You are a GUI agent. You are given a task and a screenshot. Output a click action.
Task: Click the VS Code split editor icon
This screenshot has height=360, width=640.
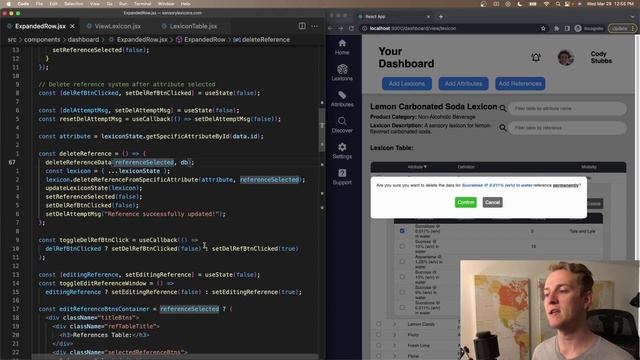tap(302, 26)
